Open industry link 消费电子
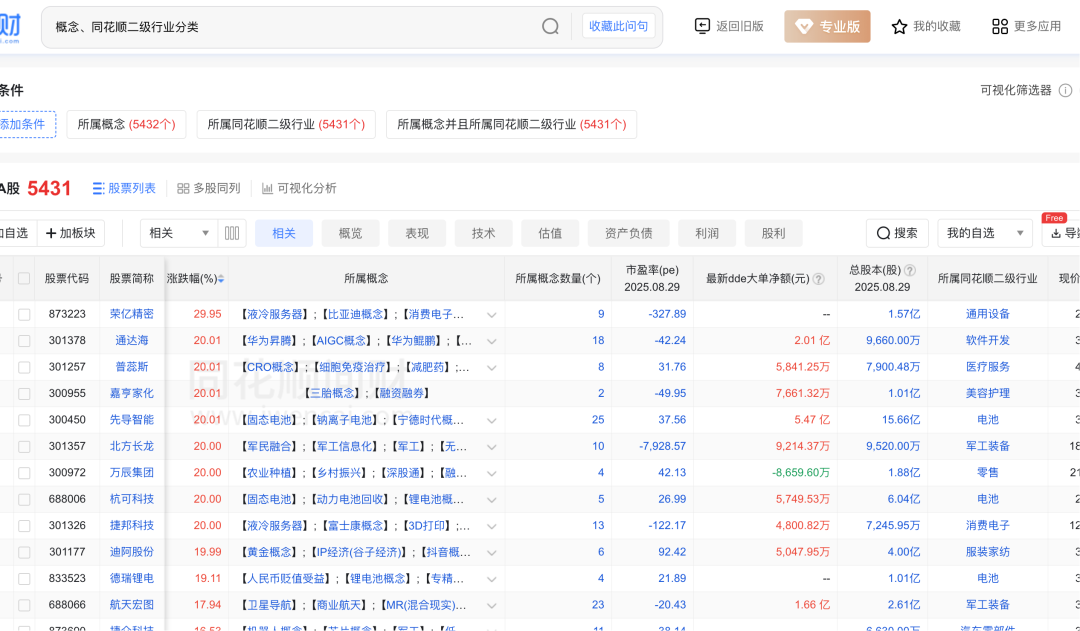This screenshot has width=1080, height=631. pyautogui.click(x=988, y=526)
